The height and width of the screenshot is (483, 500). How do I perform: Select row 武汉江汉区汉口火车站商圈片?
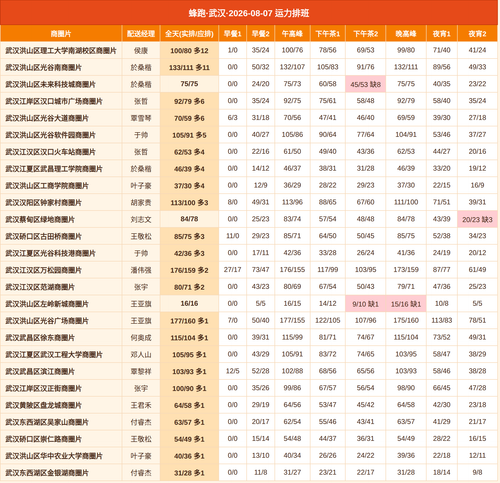click(249, 152)
